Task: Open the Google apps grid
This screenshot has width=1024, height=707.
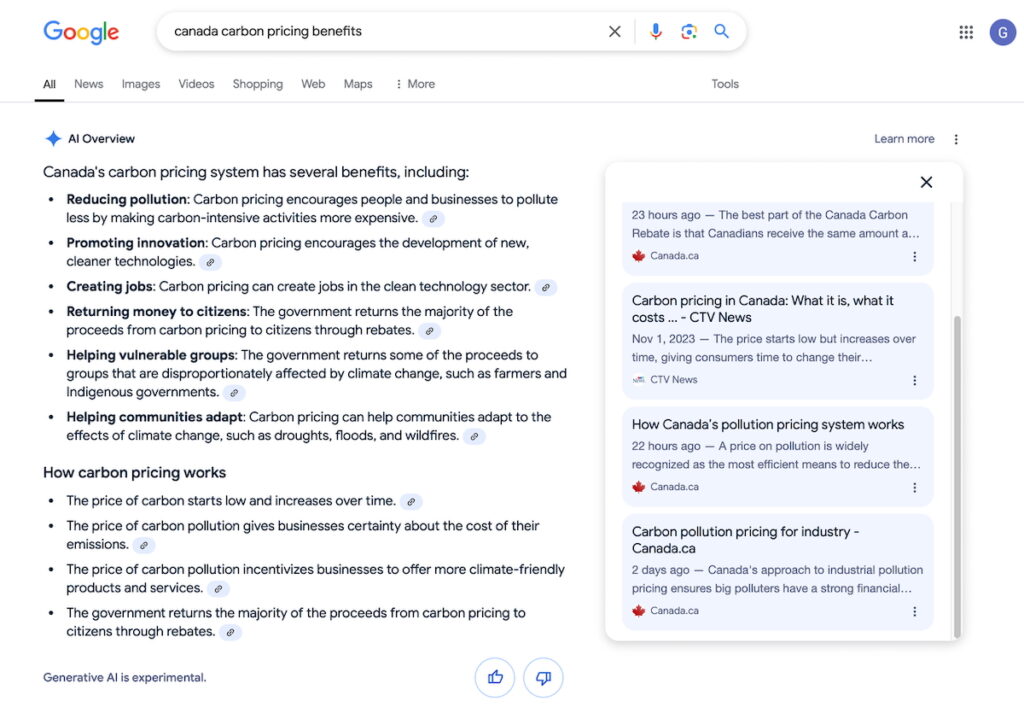Action: (966, 32)
